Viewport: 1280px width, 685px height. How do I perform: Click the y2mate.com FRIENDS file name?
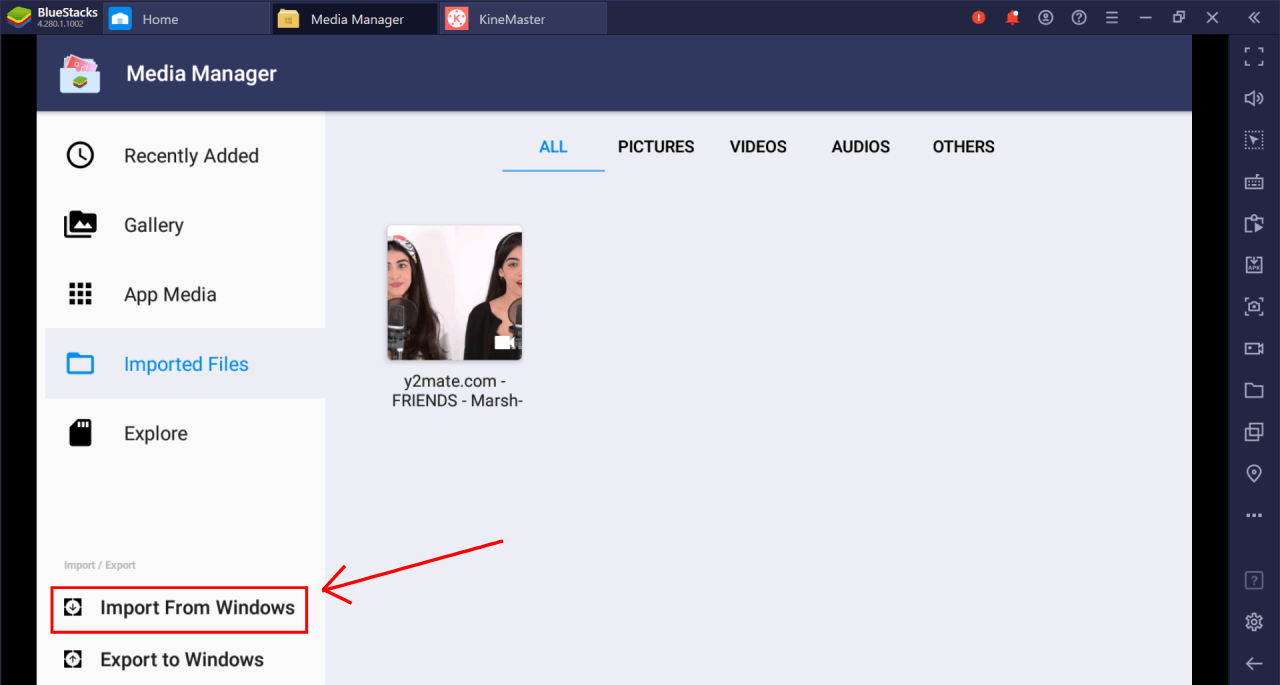pos(455,391)
